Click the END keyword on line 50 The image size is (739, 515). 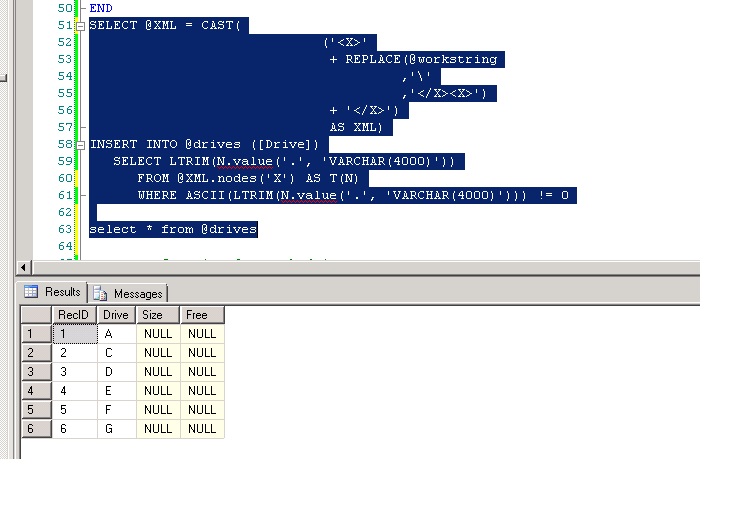click(x=101, y=8)
